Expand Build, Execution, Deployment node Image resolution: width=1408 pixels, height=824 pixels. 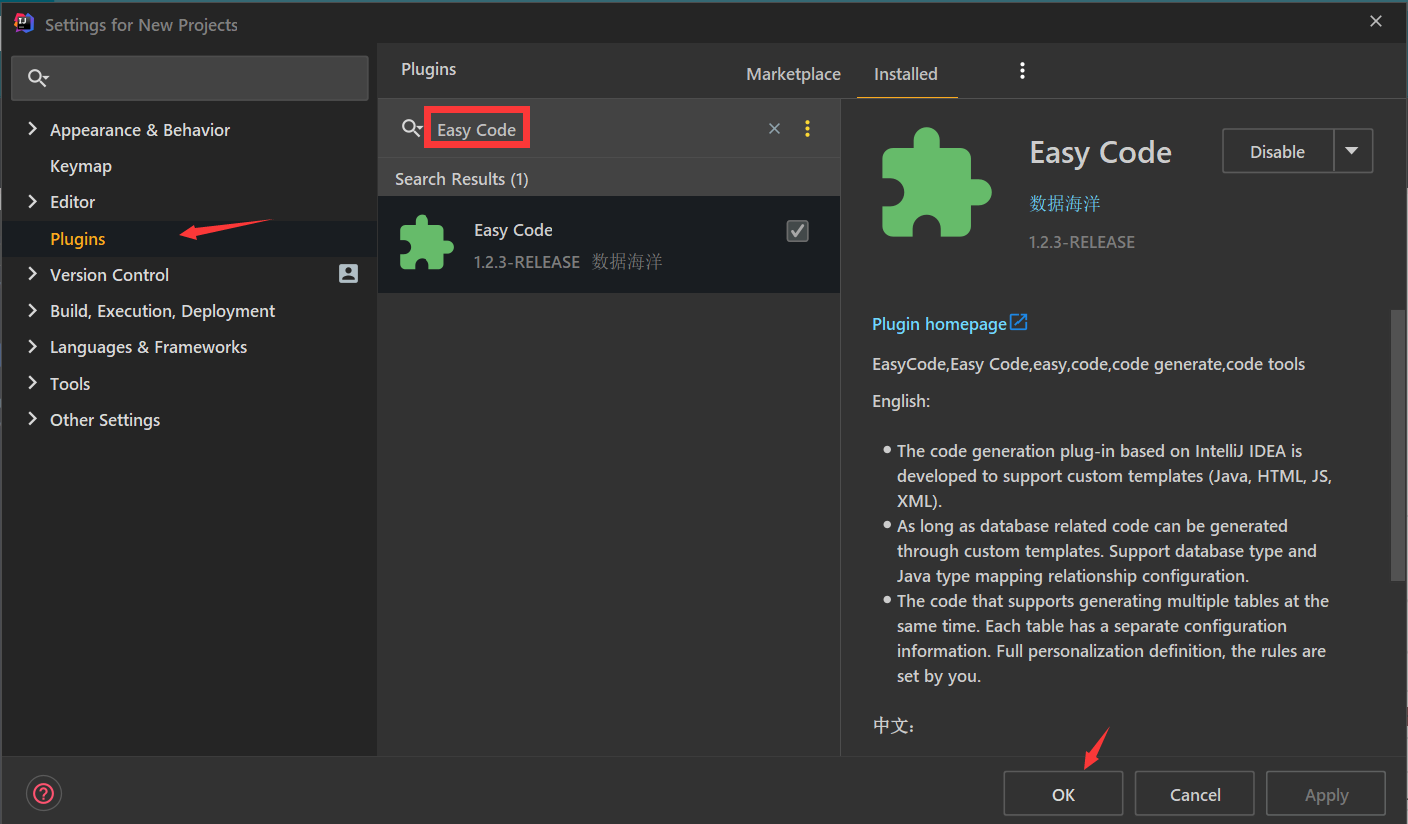[32, 310]
